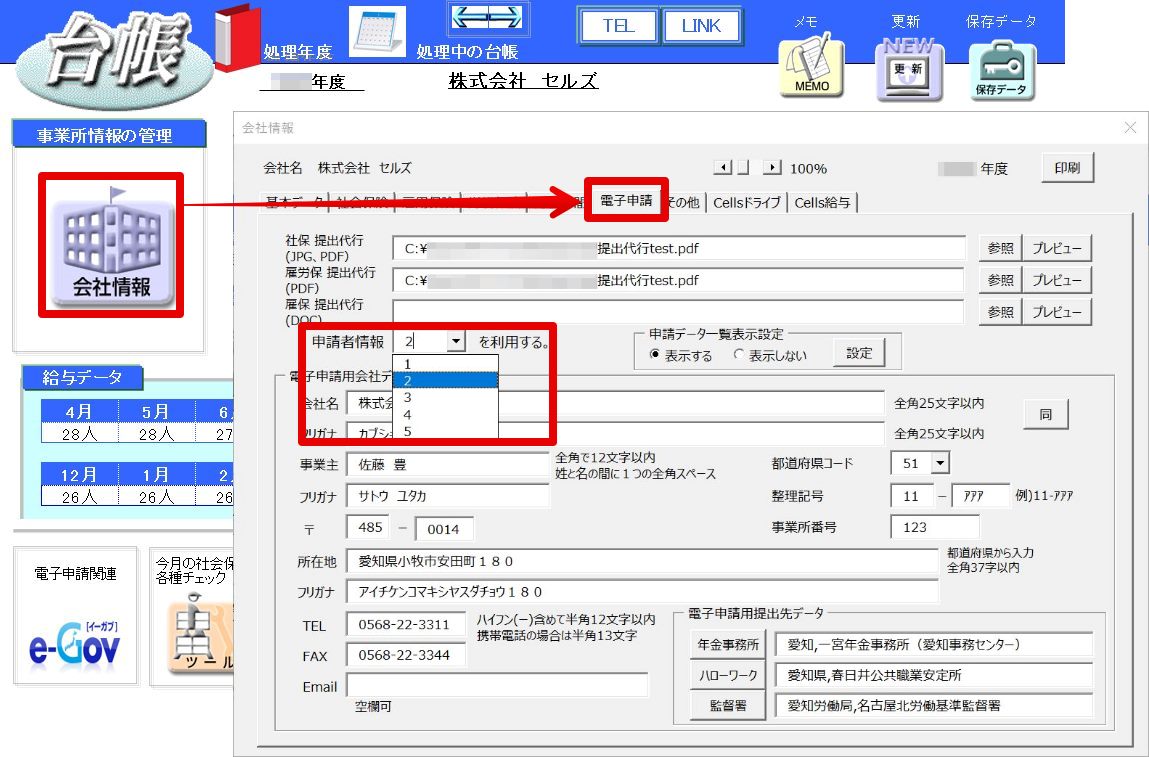The height and width of the screenshot is (757, 1149).
Task: Click the LINK button
Action: (x=701, y=26)
